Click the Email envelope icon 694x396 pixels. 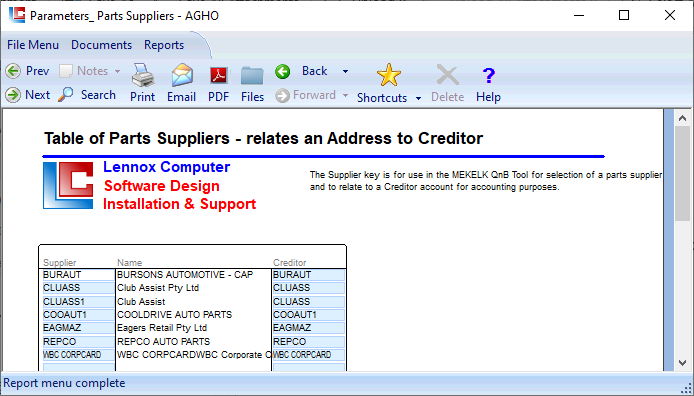pyautogui.click(x=182, y=75)
